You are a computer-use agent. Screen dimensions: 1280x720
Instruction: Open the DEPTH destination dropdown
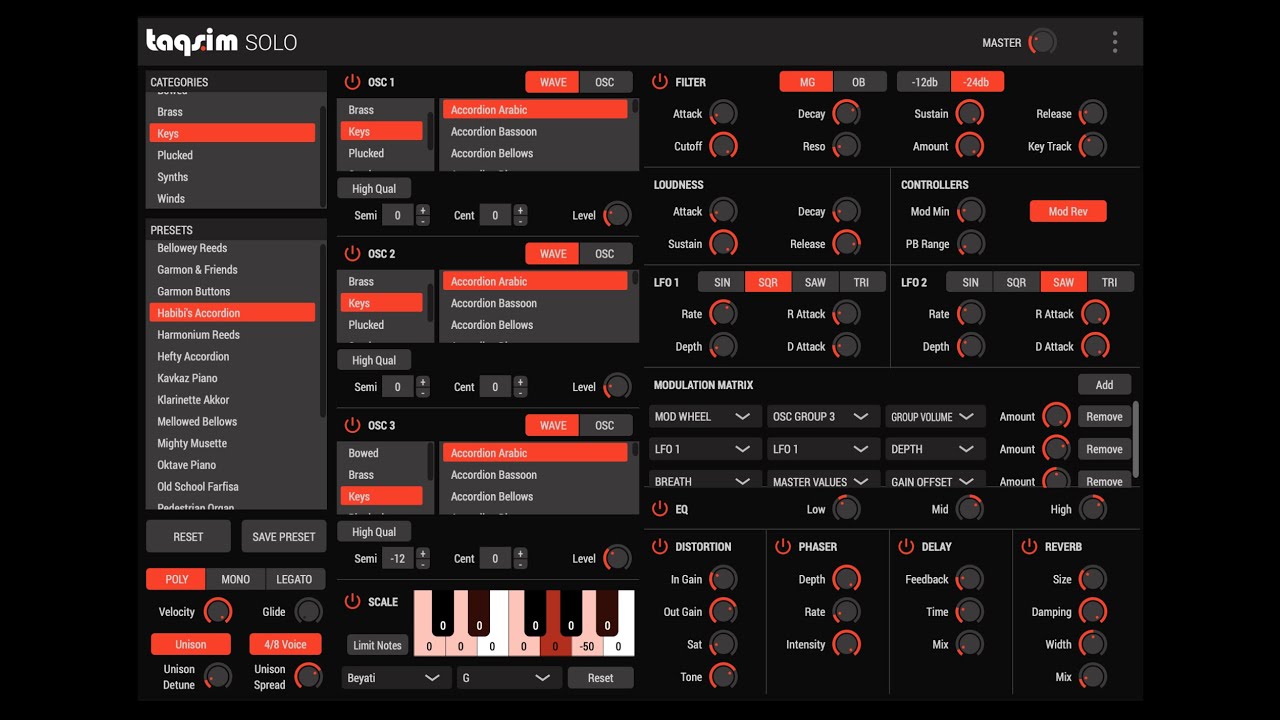point(935,449)
